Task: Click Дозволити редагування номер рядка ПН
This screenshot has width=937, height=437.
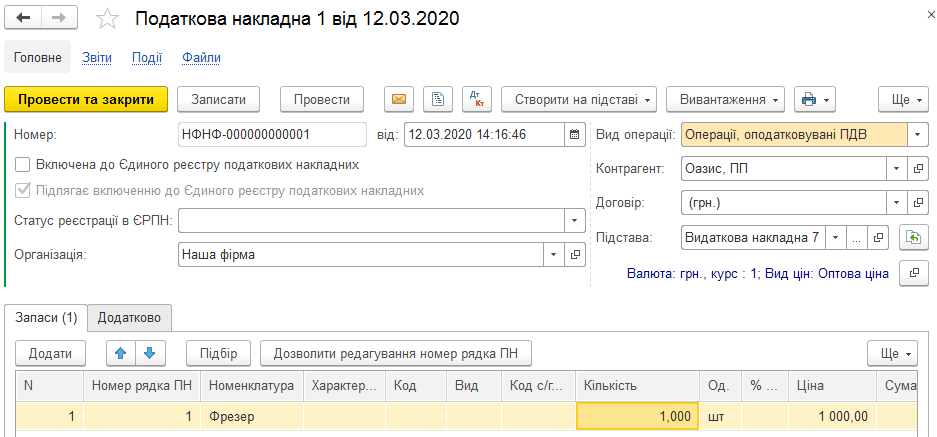Action: [x=396, y=353]
